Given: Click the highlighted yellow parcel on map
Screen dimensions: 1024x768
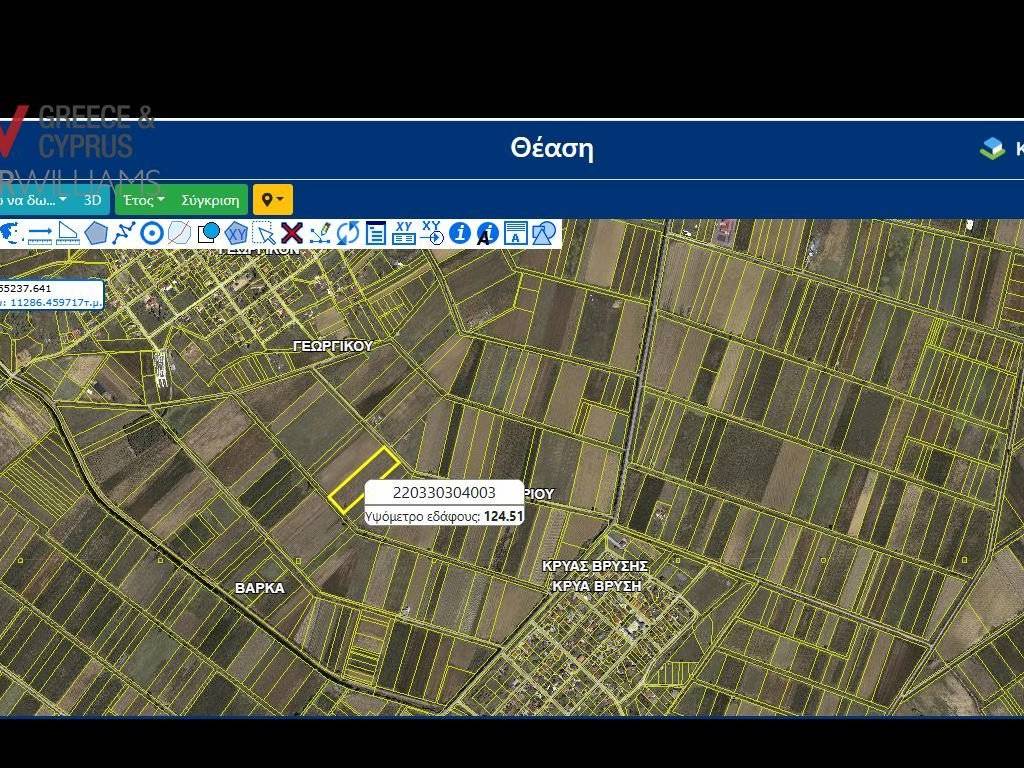Looking at the screenshot, I should (x=364, y=480).
